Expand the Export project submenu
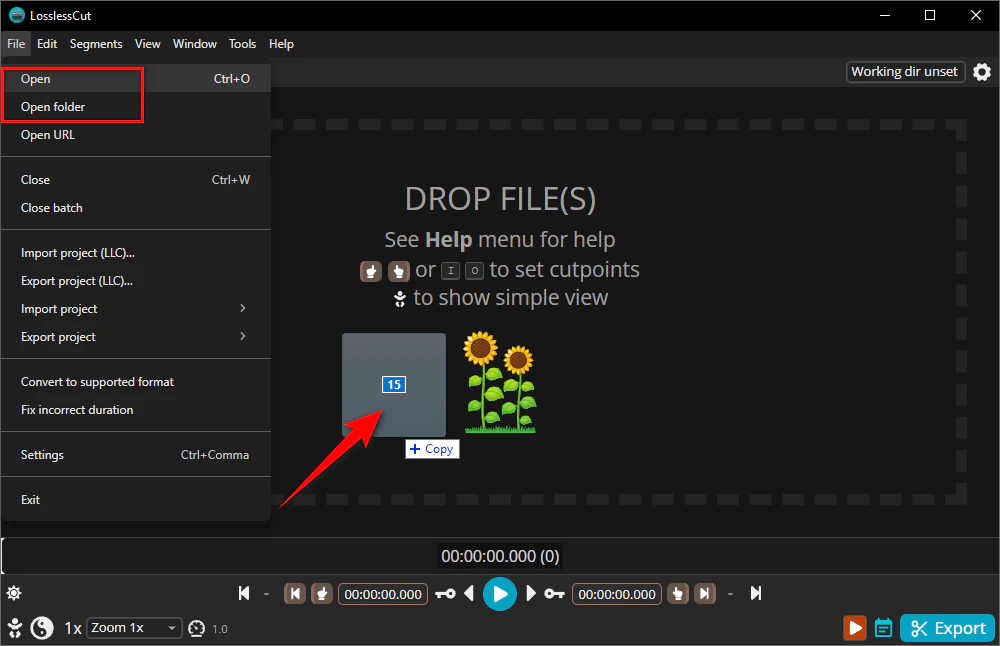The height and width of the screenshot is (646, 1000). tap(136, 337)
